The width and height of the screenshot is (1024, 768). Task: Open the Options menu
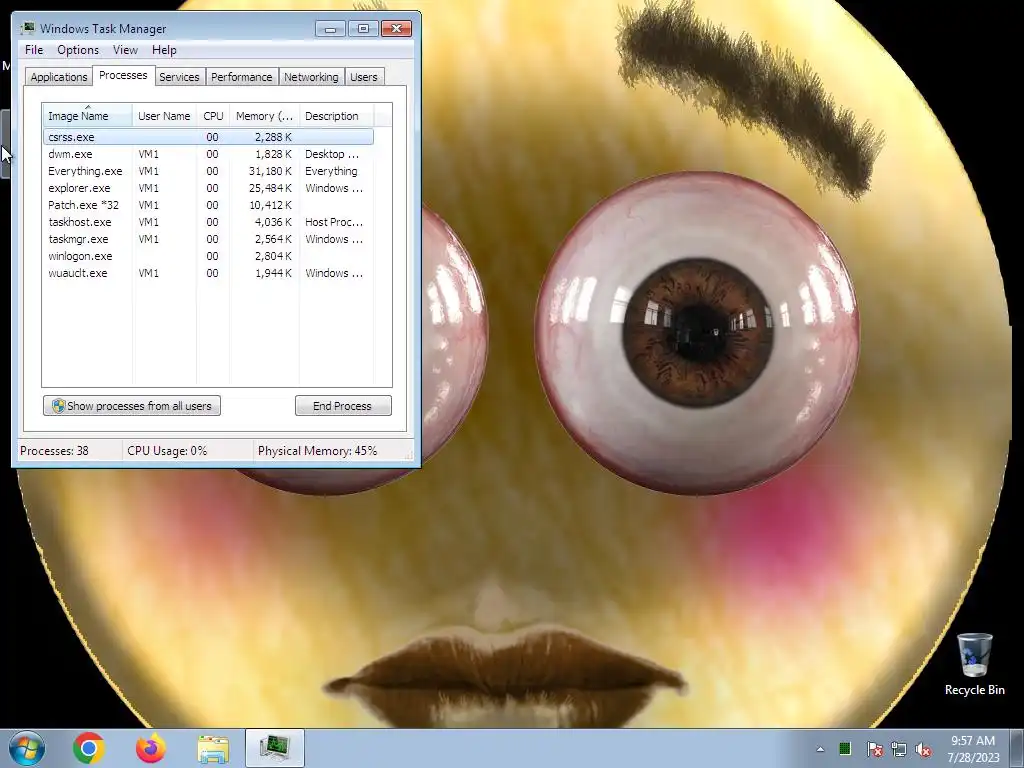(x=78, y=50)
